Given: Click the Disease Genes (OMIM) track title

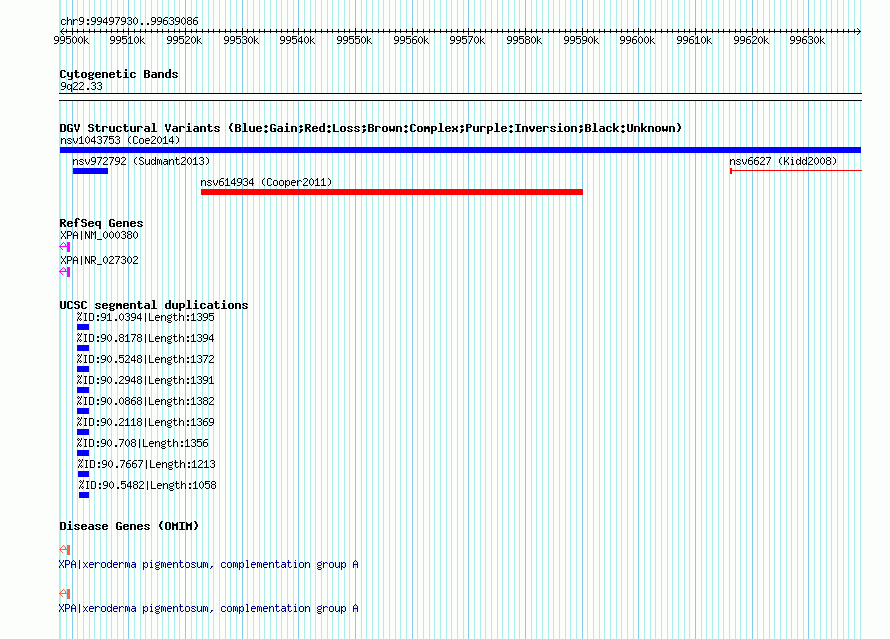Looking at the screenshot, I should tap(129, 526).
